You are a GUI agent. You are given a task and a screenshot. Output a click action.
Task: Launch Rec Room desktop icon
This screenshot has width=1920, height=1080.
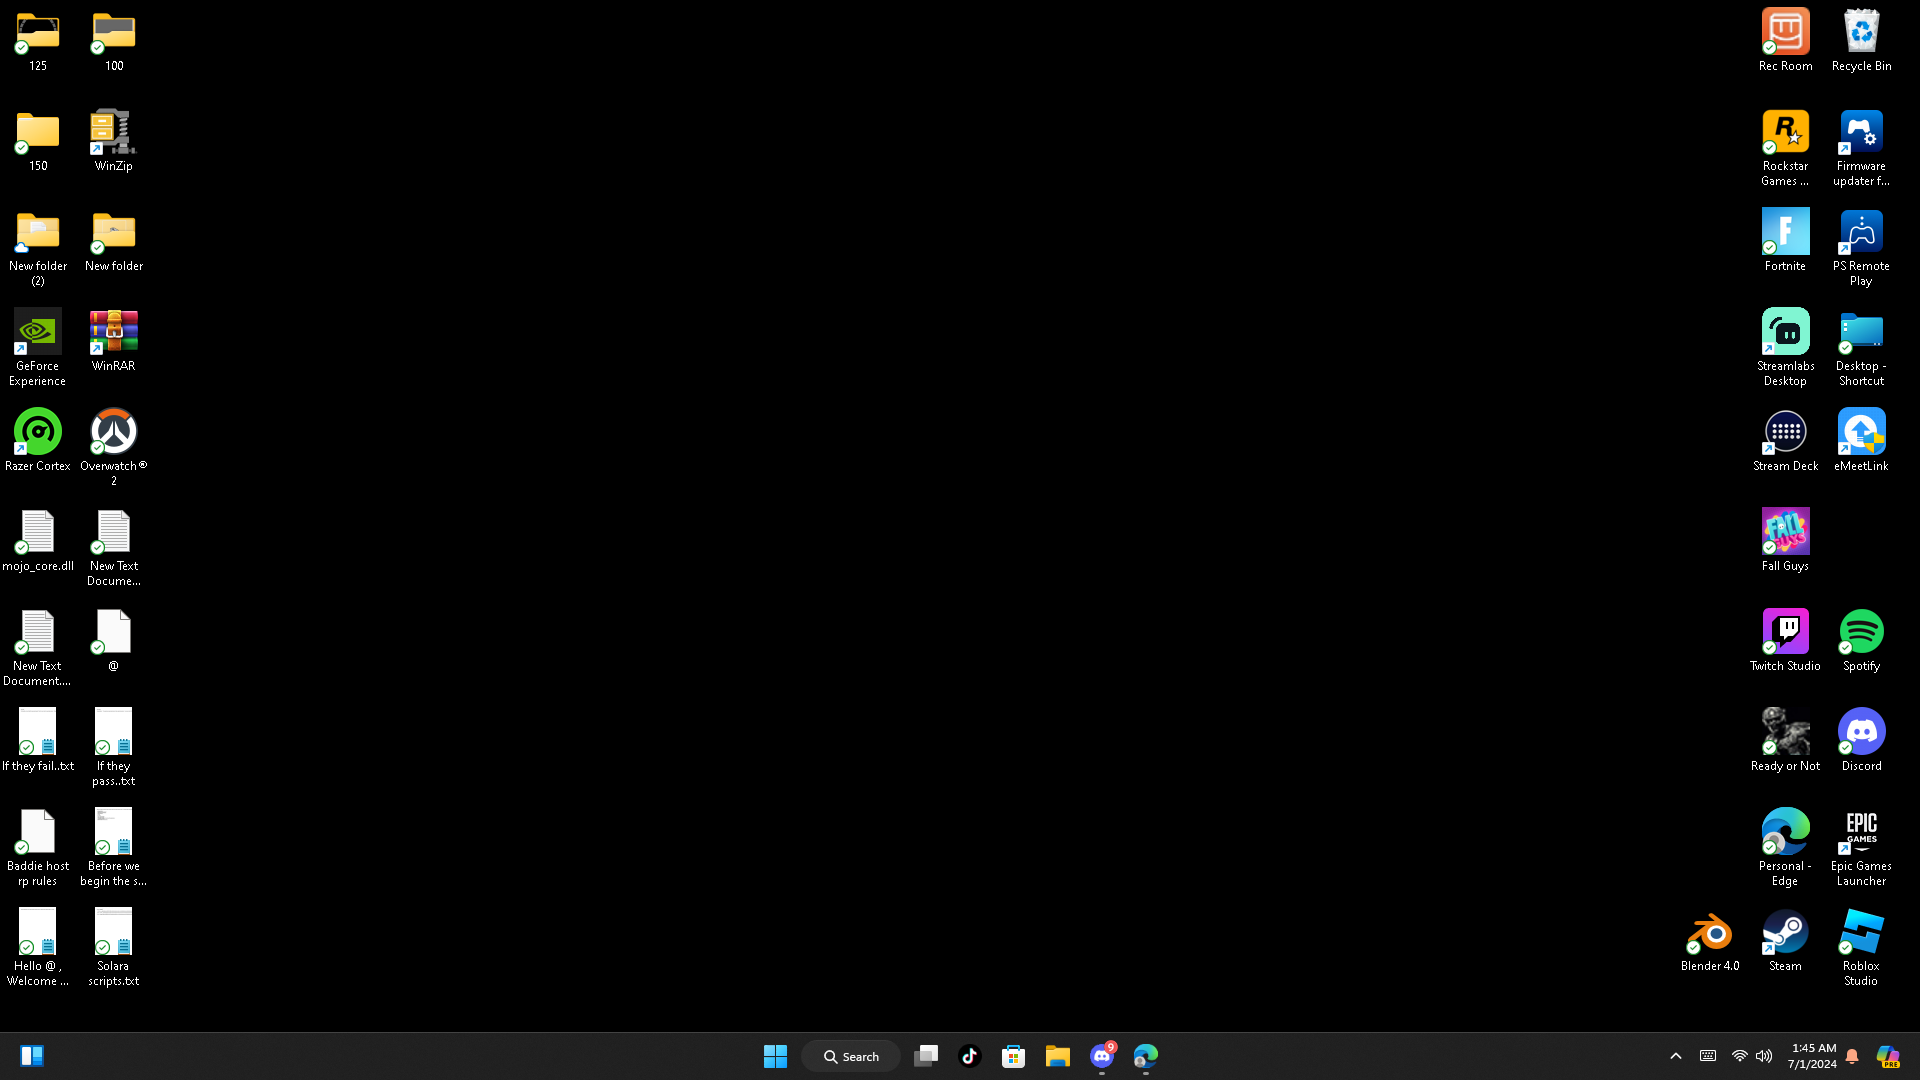[1785, 40]
